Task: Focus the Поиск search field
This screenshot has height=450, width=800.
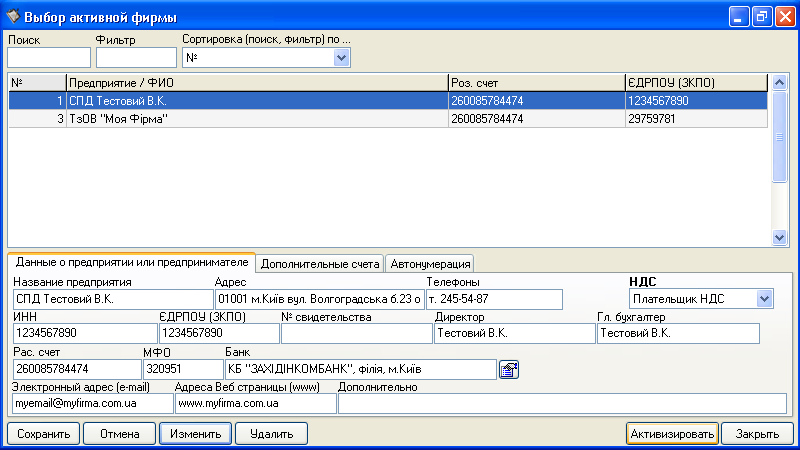Action: (48, 58)
